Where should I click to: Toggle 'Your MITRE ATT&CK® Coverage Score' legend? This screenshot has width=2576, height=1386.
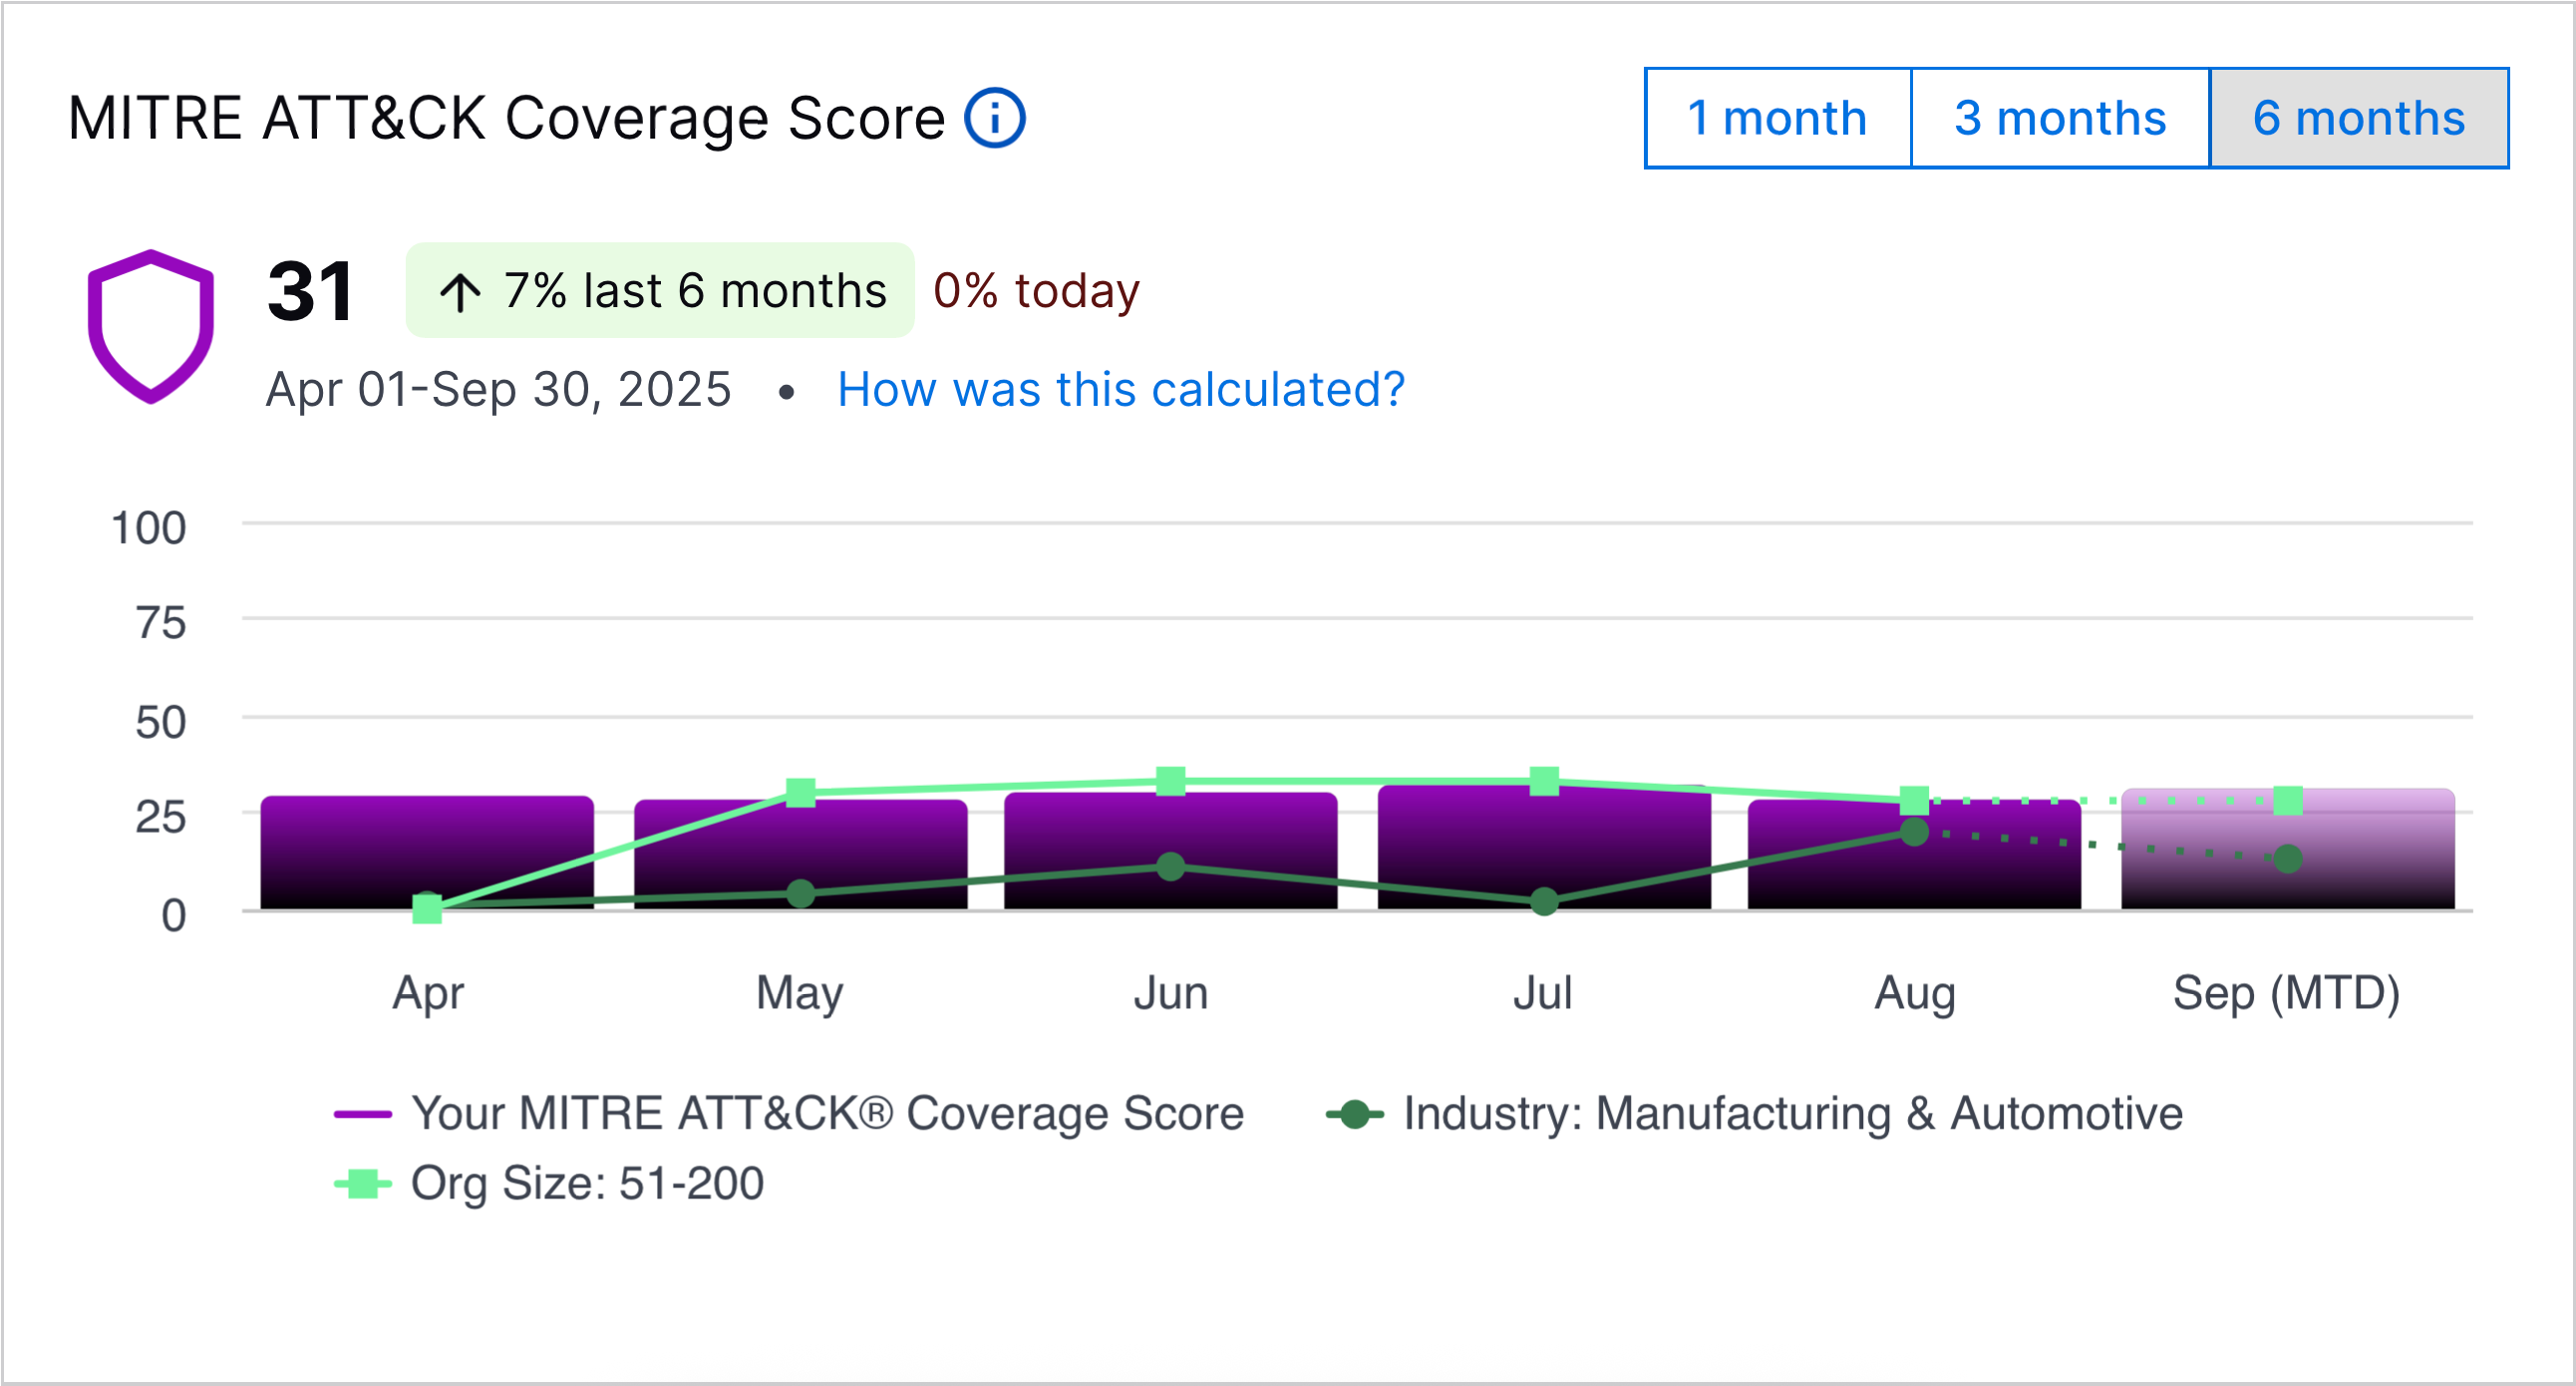789,1113
